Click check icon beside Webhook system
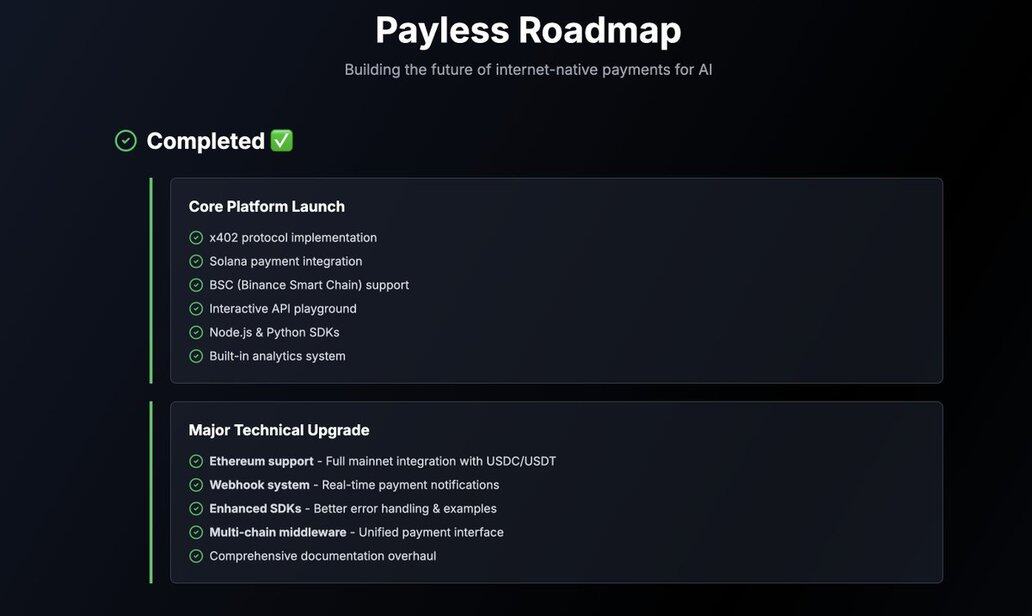 coord(196,485)
